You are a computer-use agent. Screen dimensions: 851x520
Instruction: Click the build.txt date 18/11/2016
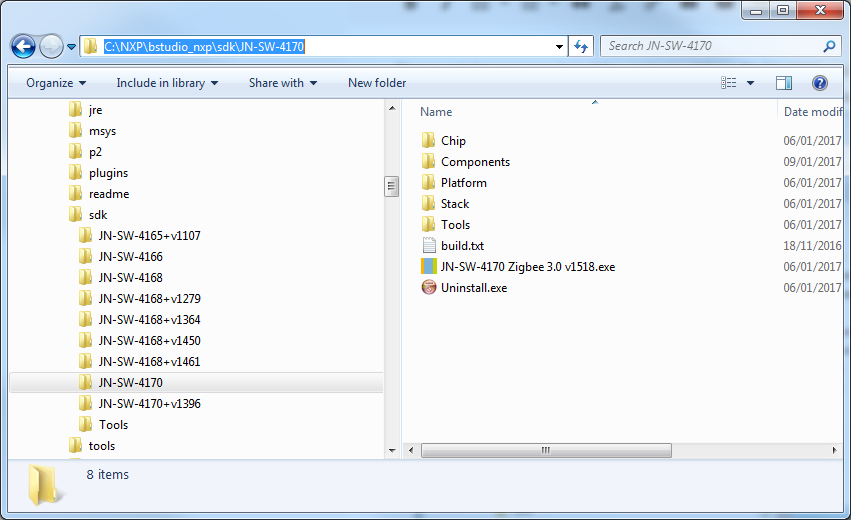(812, 246)
